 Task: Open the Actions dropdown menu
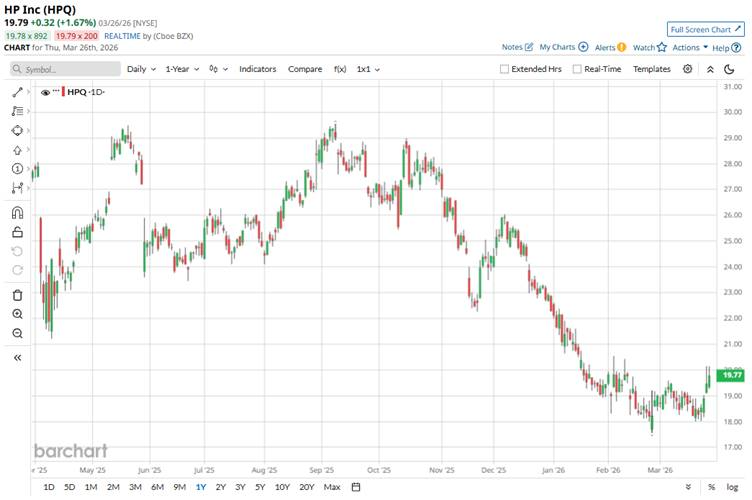click(x=690, y=47)
